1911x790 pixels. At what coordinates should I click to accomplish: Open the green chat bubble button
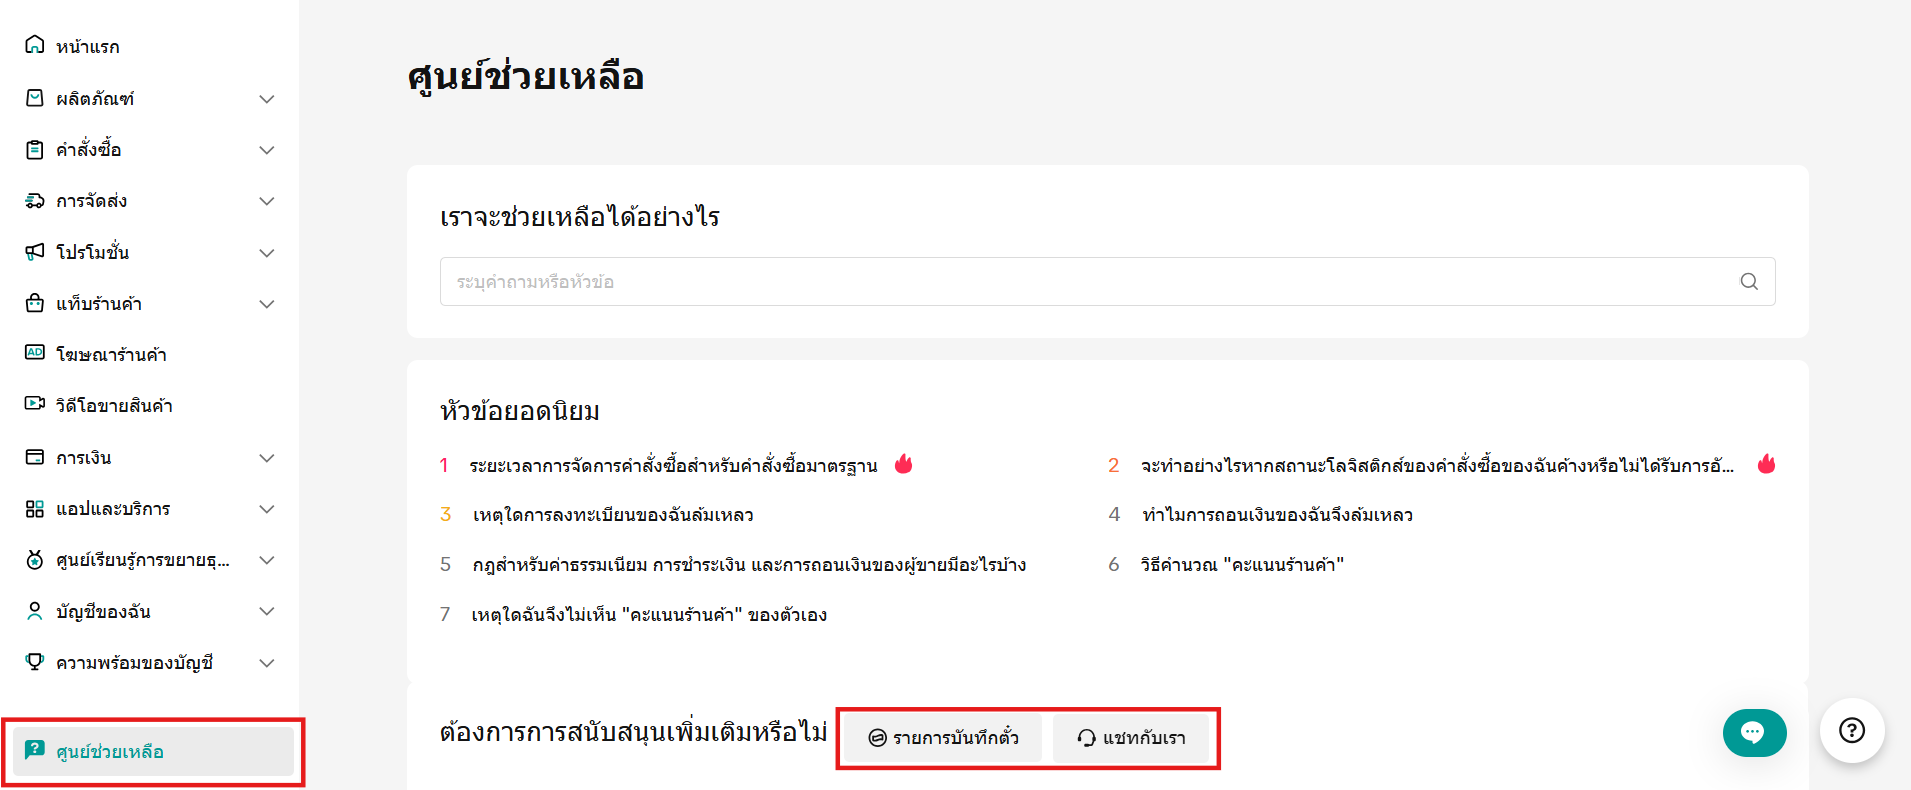point(1754,733)
